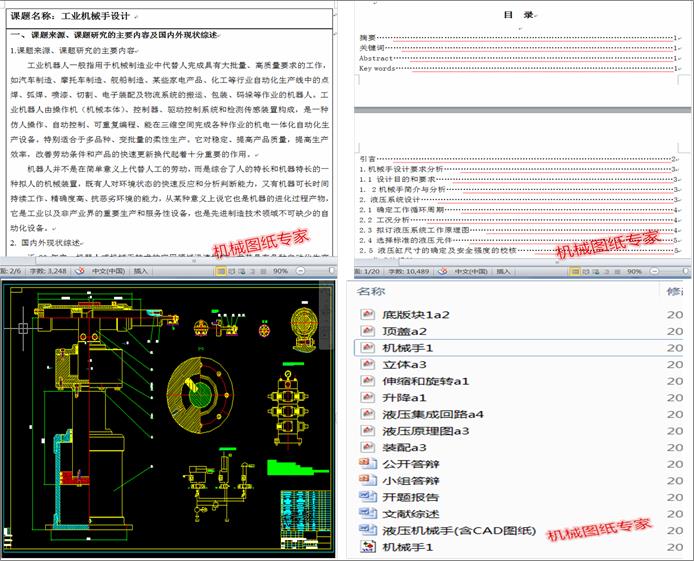Viewport: 694px width, 561px height.
Task: Toggle 插入 insert mode in right Word status bar
Action: [503, 271]
